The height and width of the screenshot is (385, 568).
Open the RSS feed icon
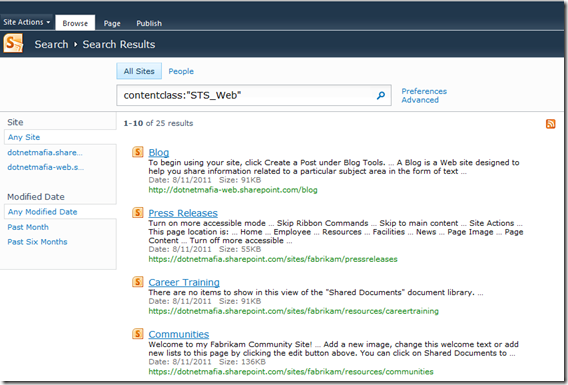pos(550,124)
